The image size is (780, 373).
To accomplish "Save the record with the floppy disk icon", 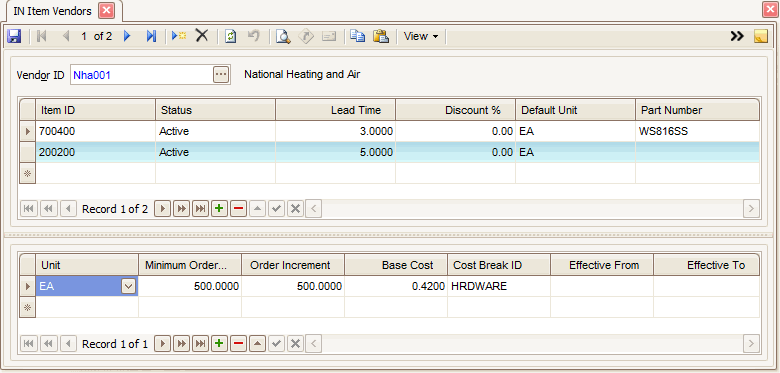I will click(13, 36).
